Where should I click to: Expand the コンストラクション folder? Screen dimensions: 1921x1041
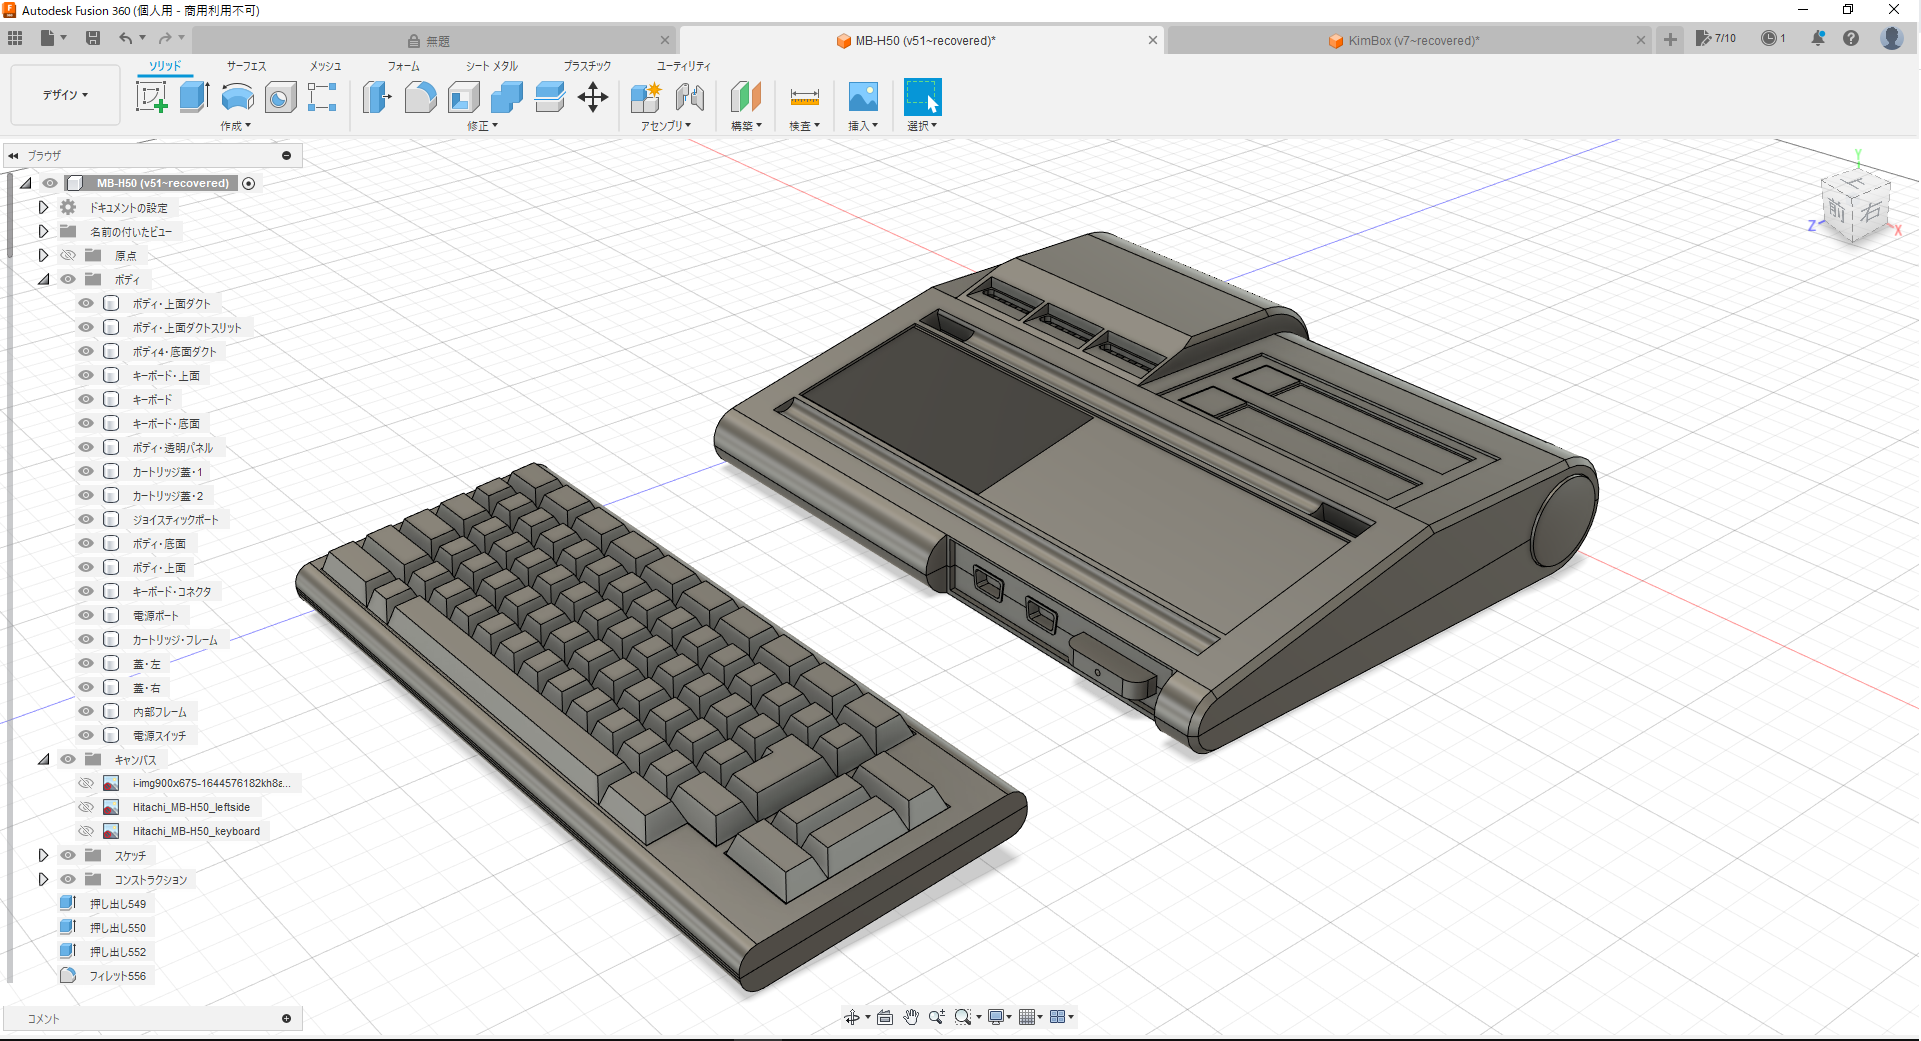pos(43,879)
